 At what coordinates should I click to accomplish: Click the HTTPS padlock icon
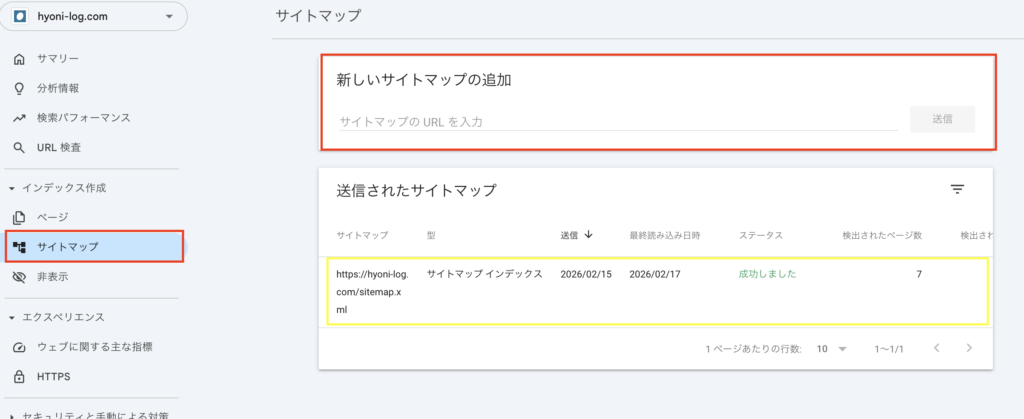tap(19, 377)
